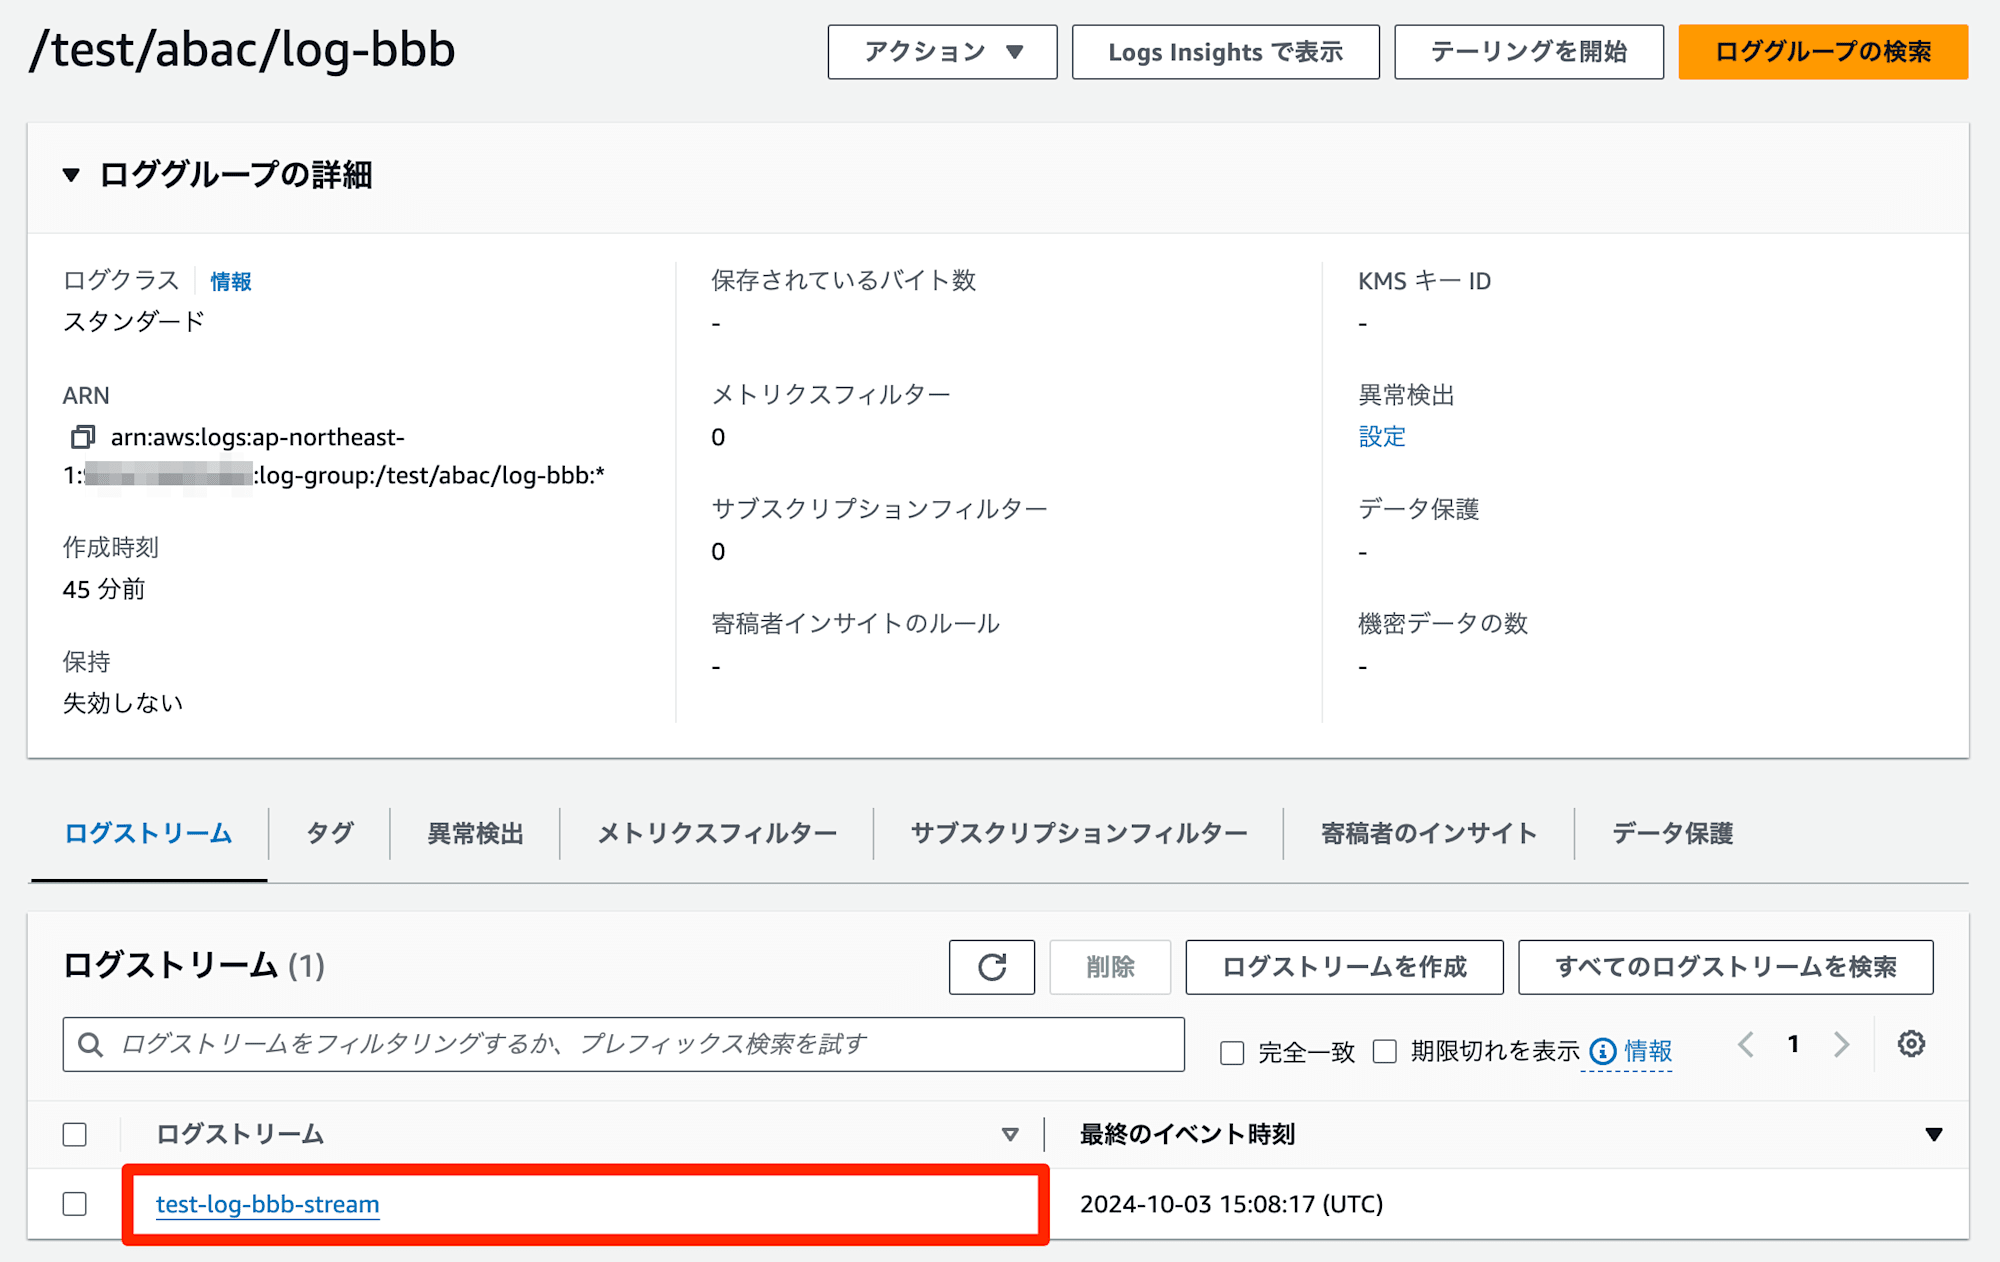Click the refresh log streams icon button
Image resolution: width=2000 pixels, height=1262 pixels.
991,967
